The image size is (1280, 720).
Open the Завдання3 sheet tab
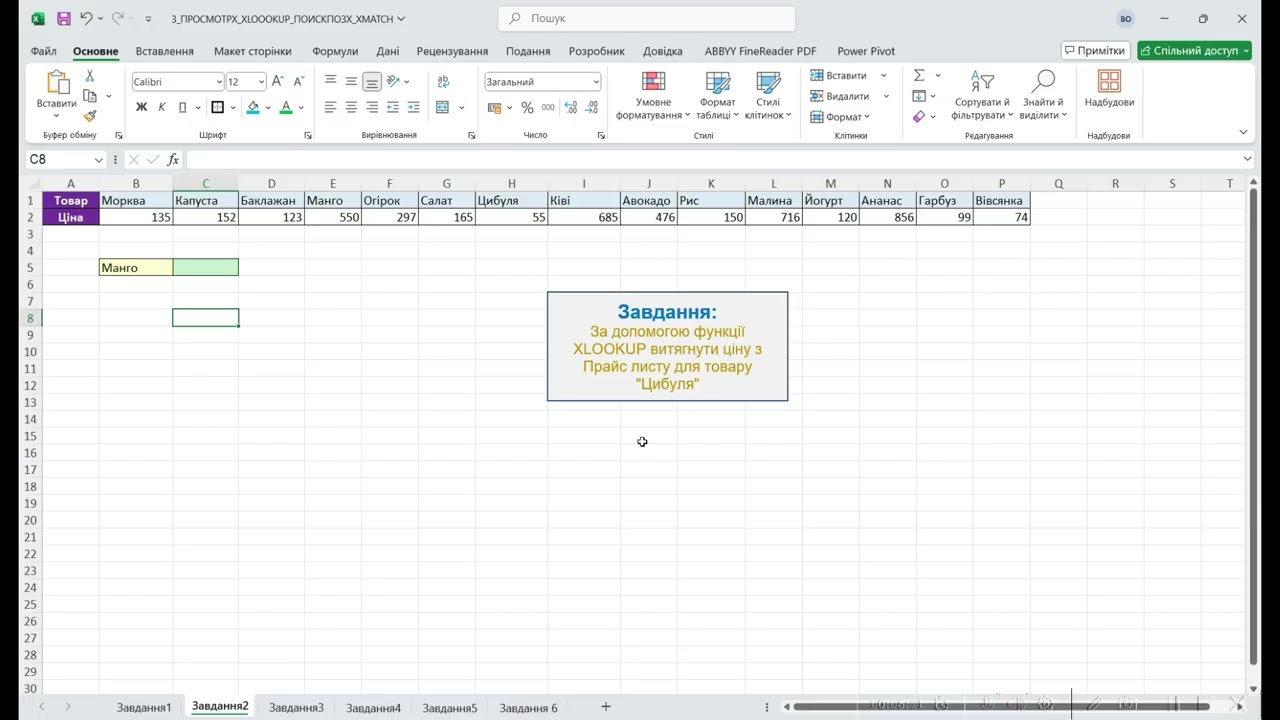click(296, 708)
